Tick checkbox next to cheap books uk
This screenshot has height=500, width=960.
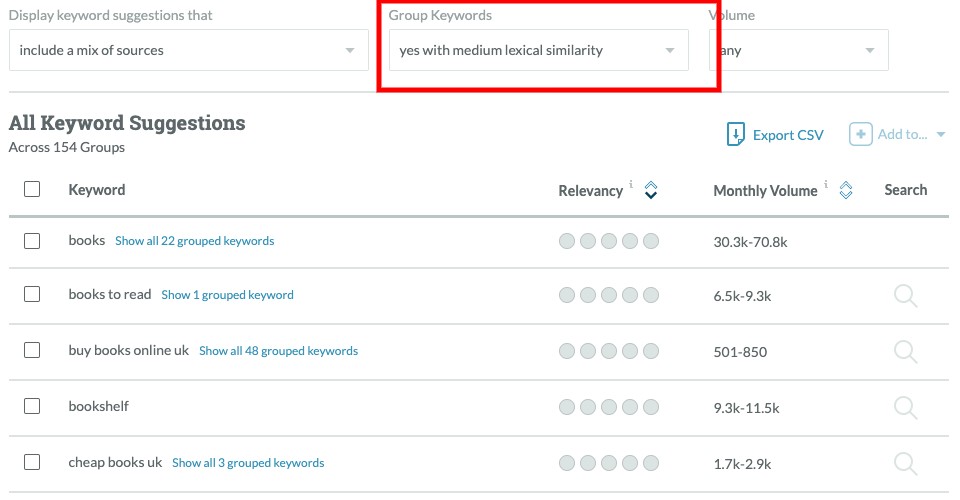[32, 462]
